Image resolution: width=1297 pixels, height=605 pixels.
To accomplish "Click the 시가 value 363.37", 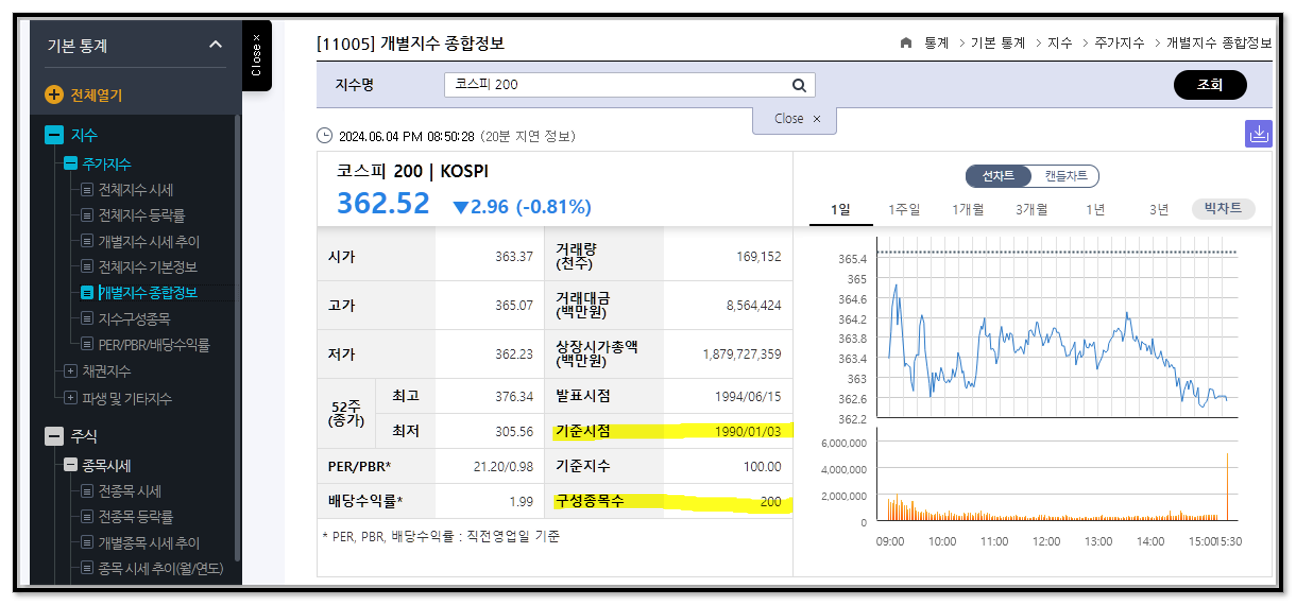I will click(514, 257).
